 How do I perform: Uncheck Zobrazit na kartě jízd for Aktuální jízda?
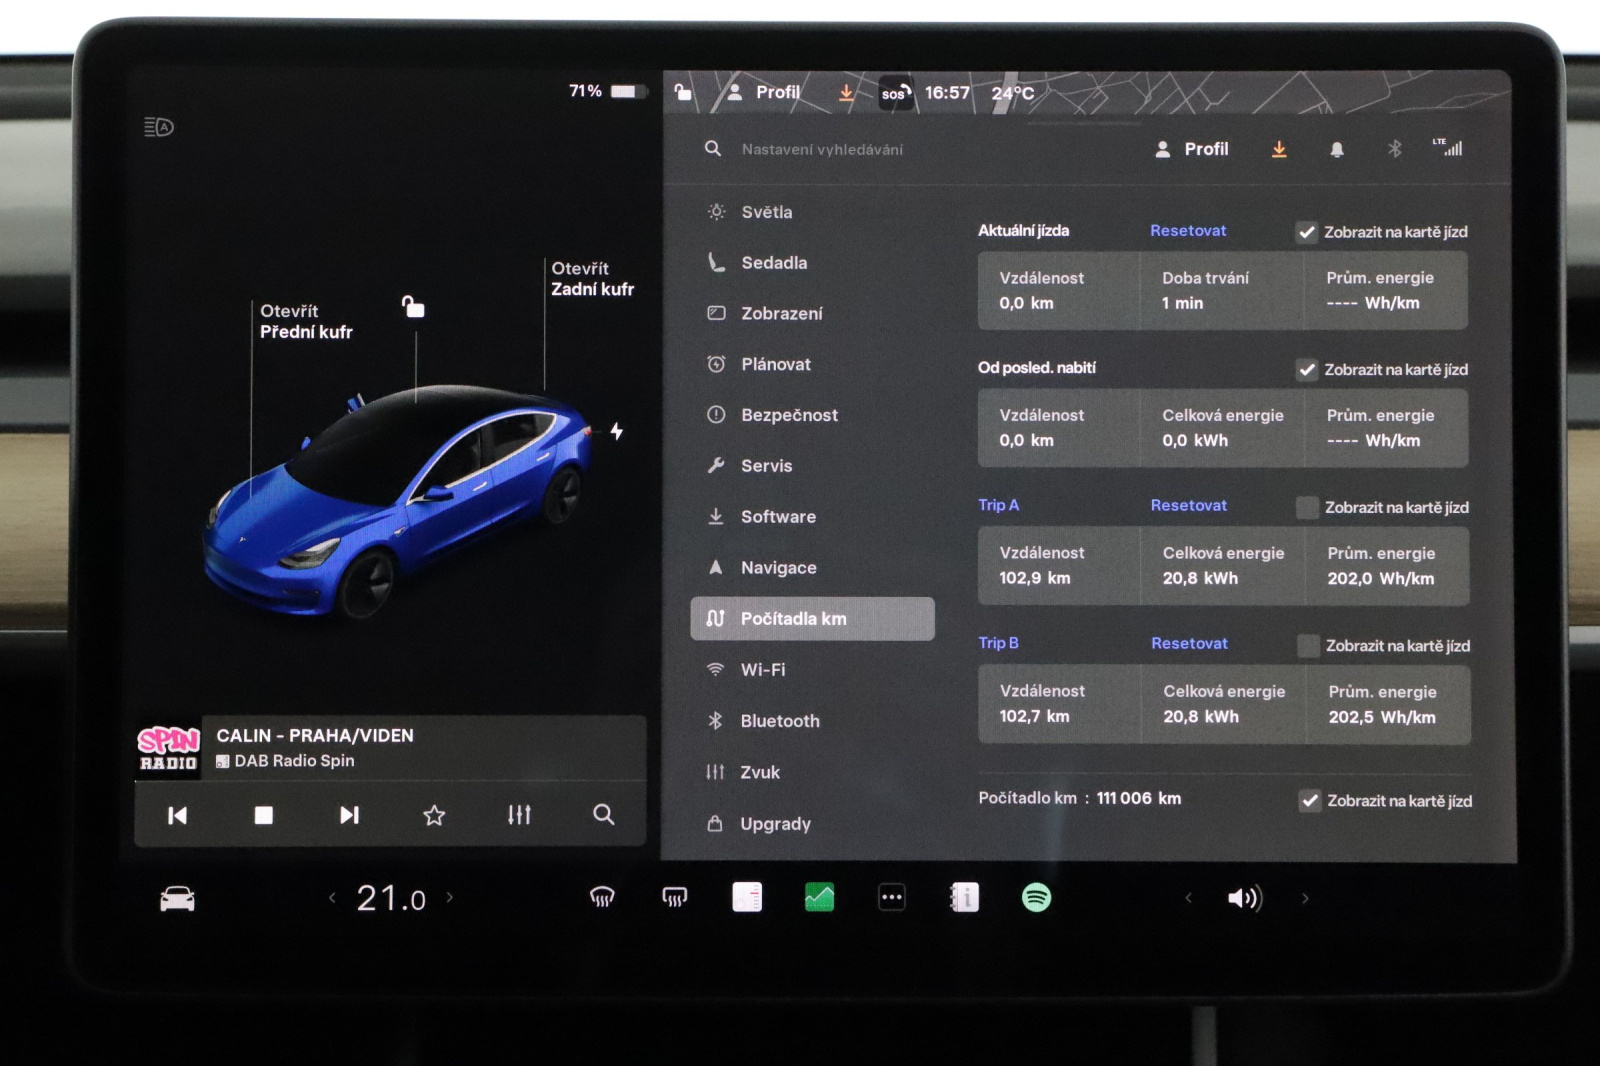click(1307, 232)
